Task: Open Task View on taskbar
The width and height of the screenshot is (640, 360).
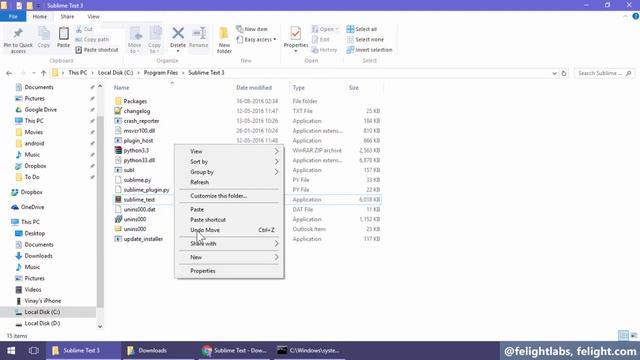Action: [34, 351]
